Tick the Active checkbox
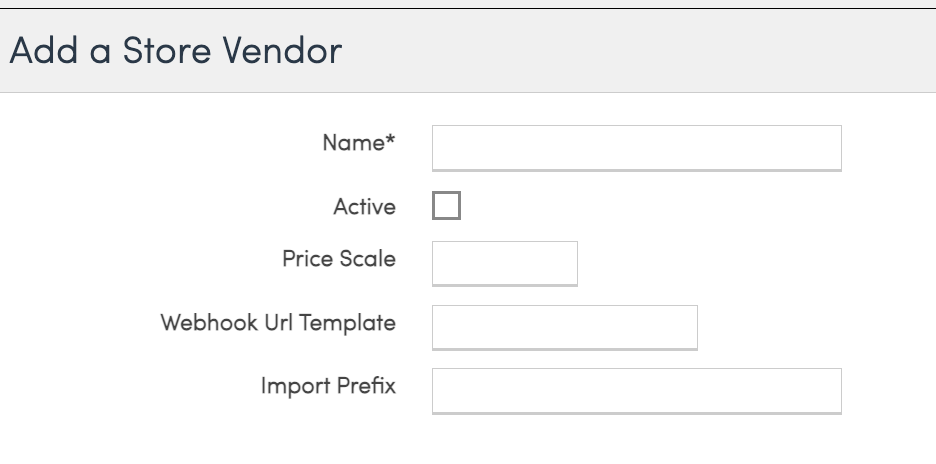 [447, 205]
